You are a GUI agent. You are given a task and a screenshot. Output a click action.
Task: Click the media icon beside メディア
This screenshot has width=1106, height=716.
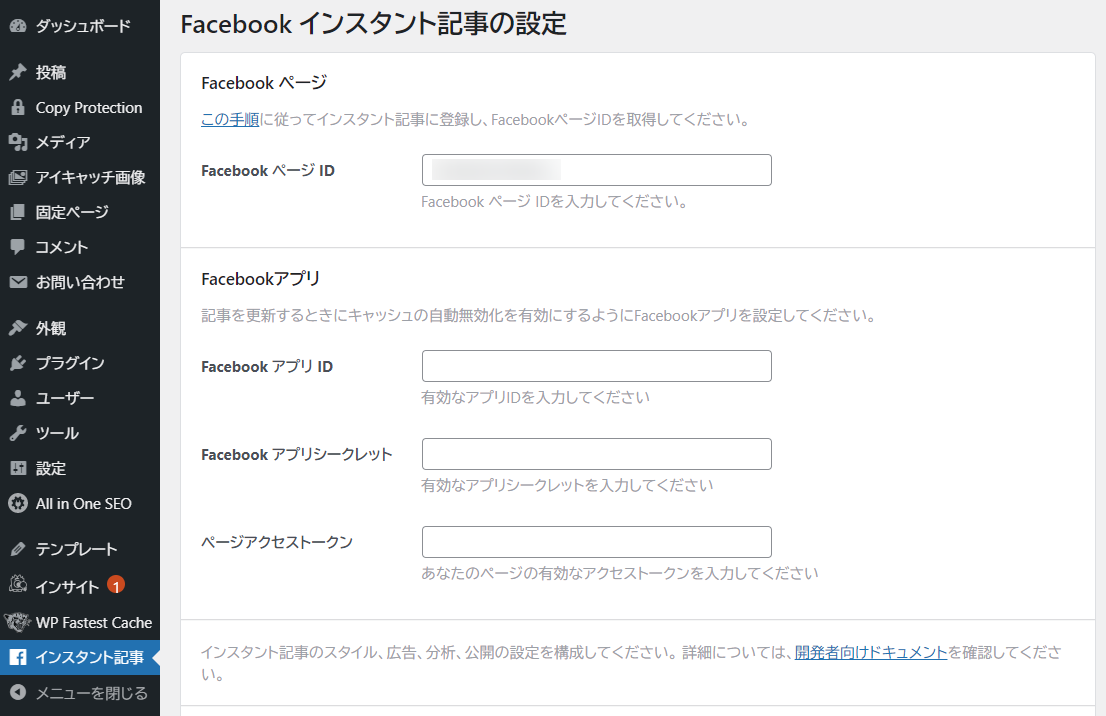(18, 142)
